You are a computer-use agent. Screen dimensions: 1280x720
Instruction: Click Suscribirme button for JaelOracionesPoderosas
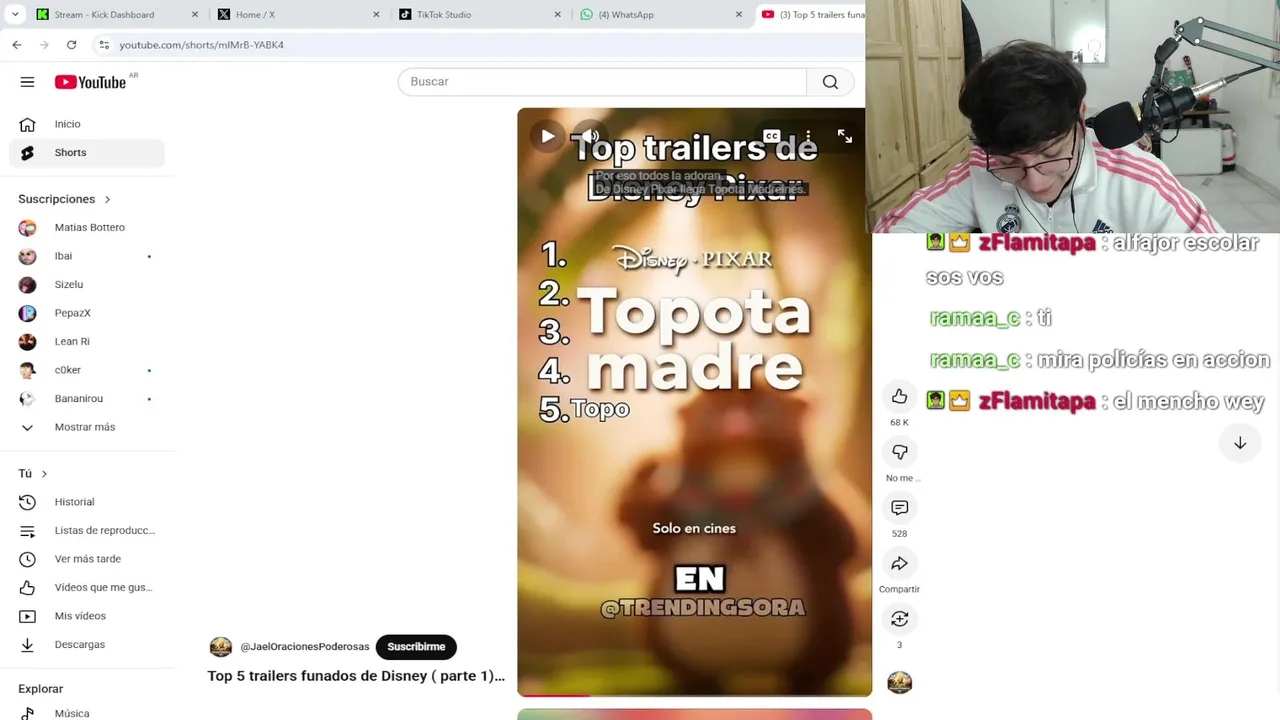[x=416, y=647]
